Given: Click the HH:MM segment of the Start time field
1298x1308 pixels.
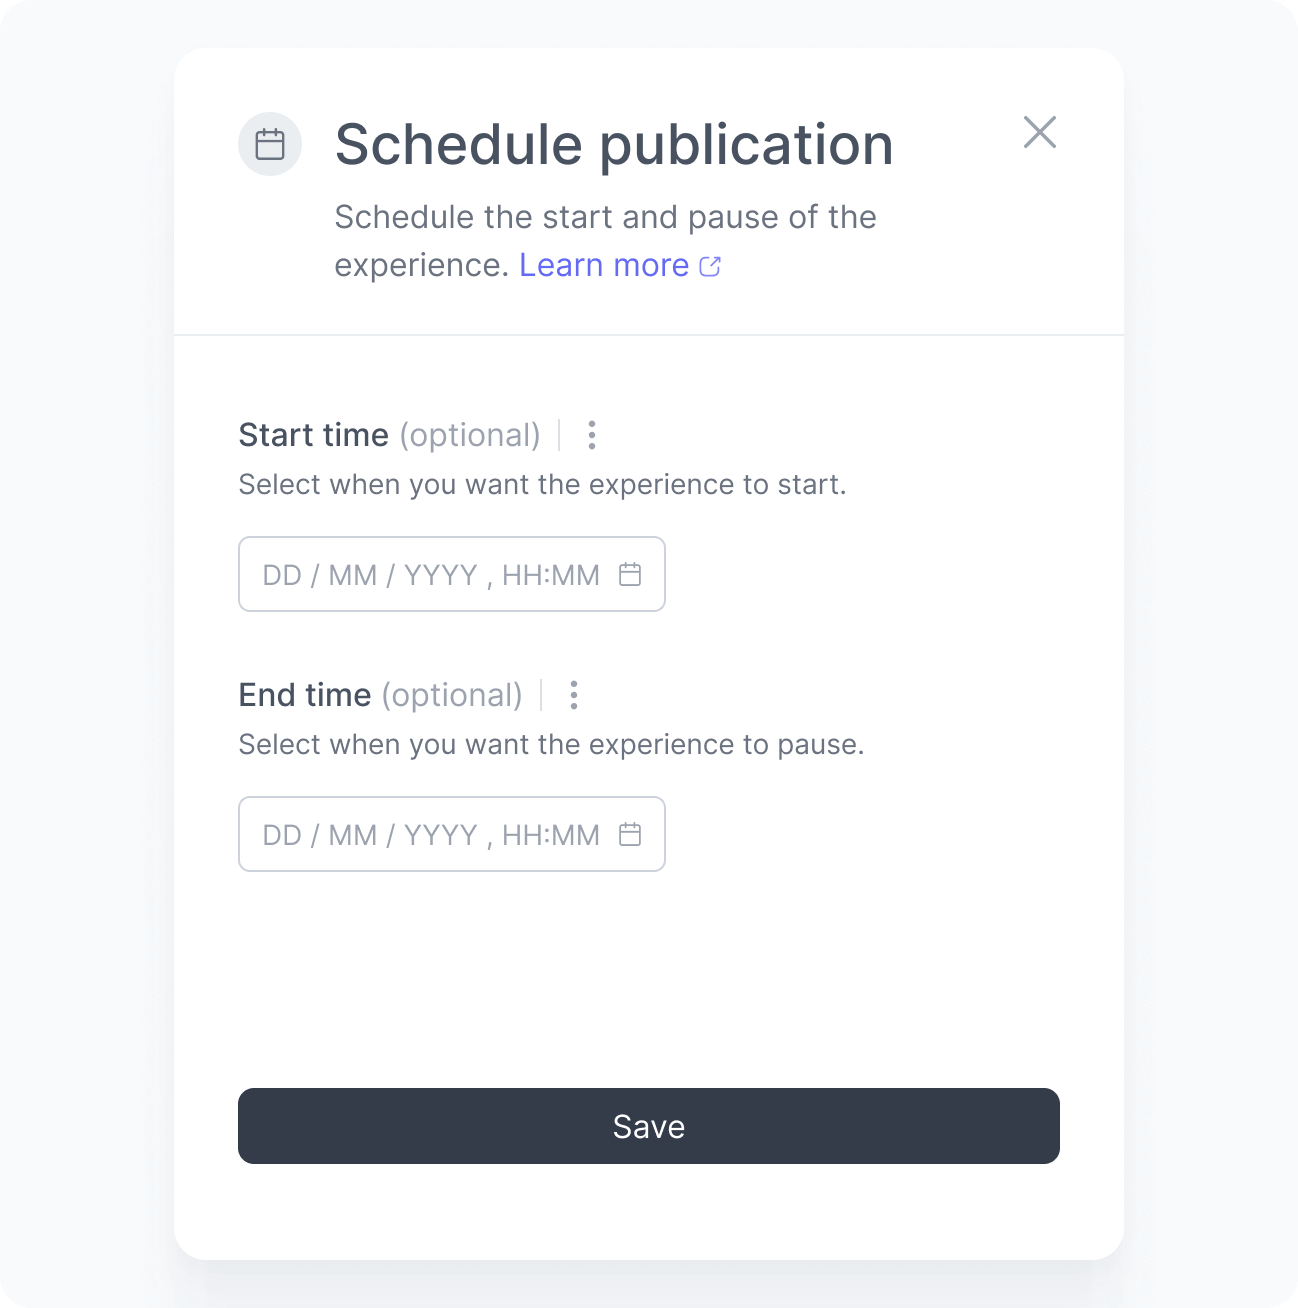Looking at the screenshot, I should [551, 574].
